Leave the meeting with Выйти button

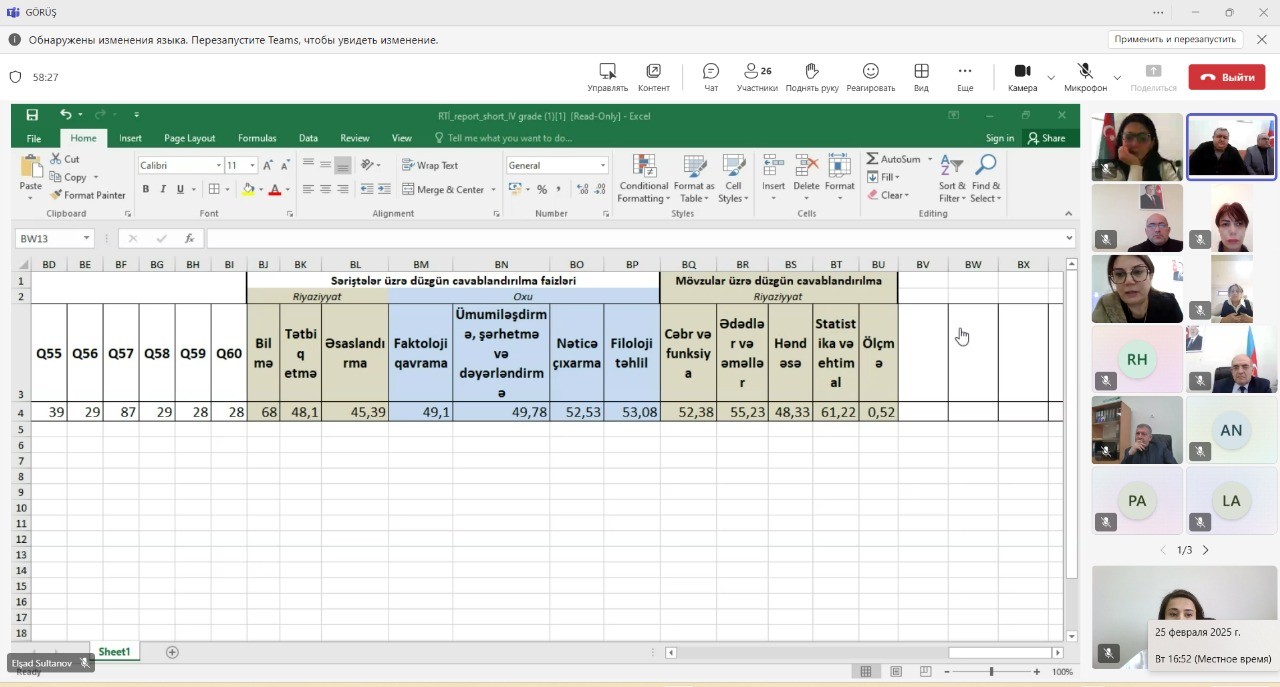[x=1226, y=77]
